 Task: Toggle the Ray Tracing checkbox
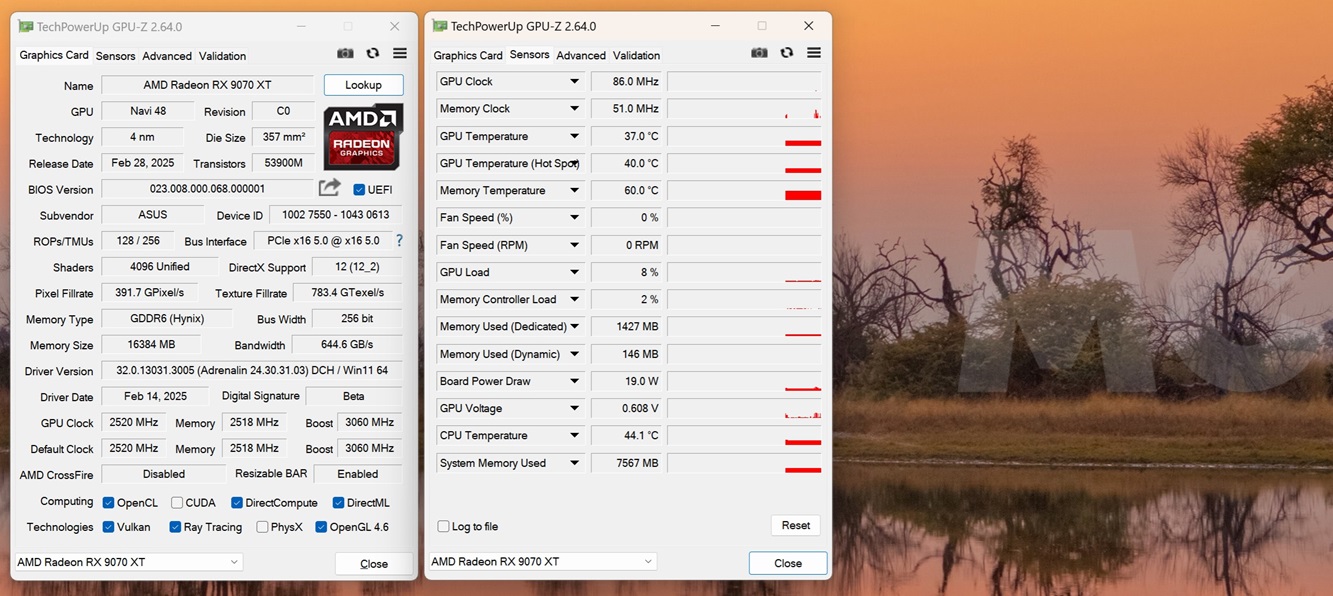(x=175, y=527)
